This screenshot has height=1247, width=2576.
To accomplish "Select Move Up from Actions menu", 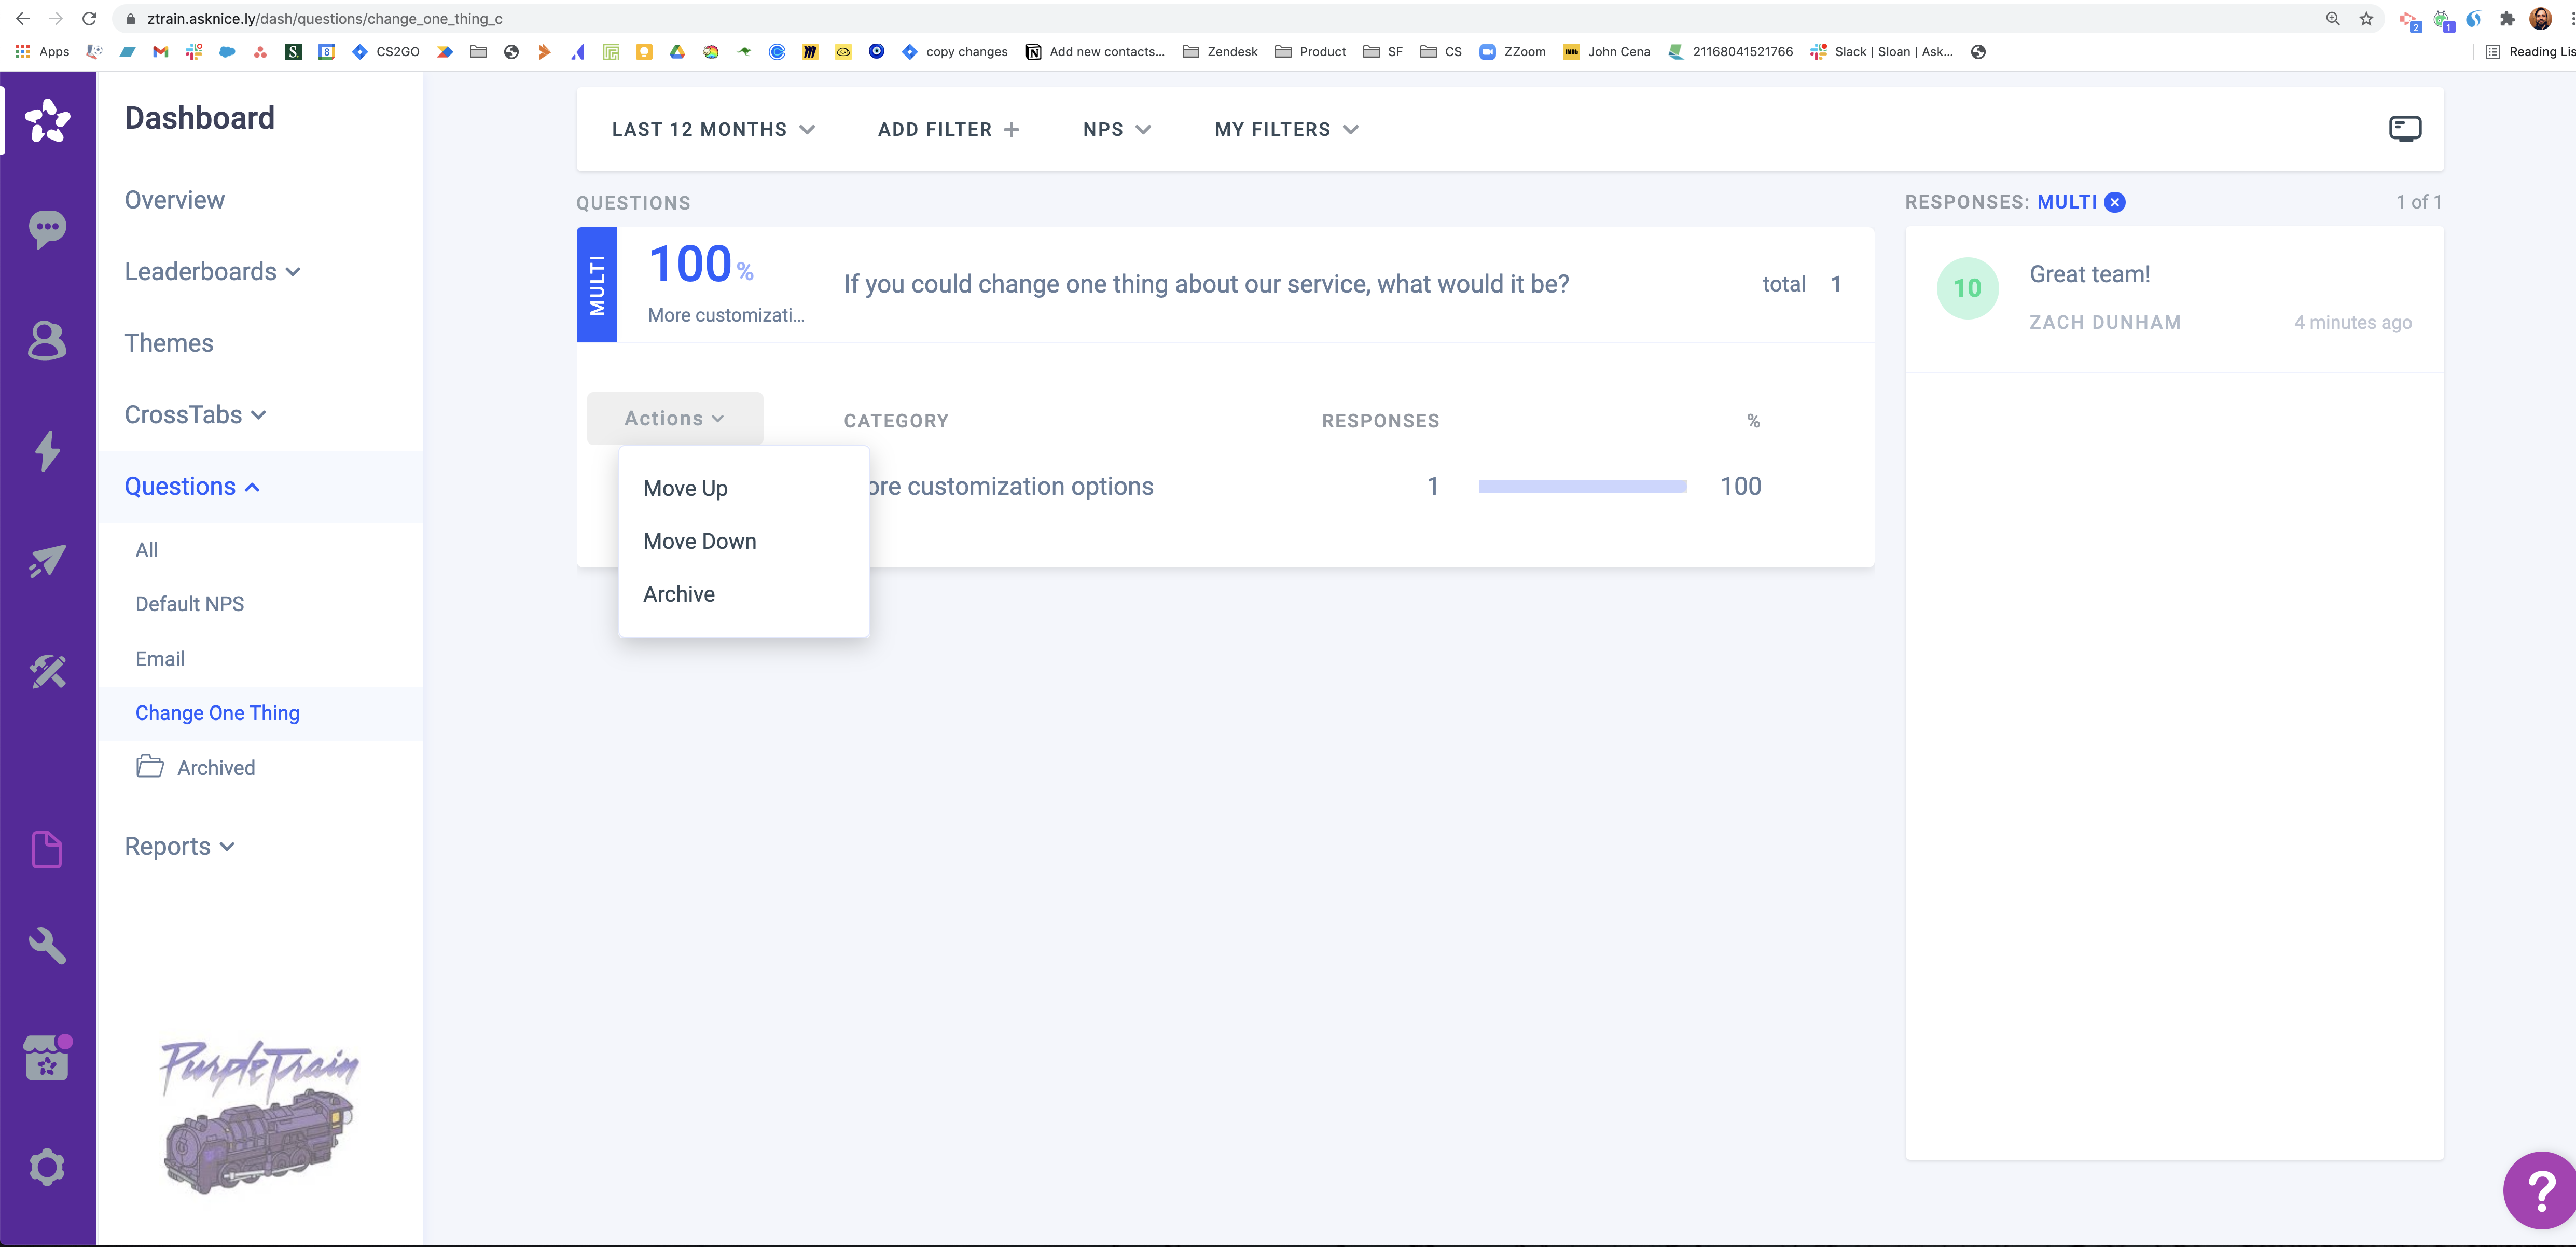I will (685, 488).
